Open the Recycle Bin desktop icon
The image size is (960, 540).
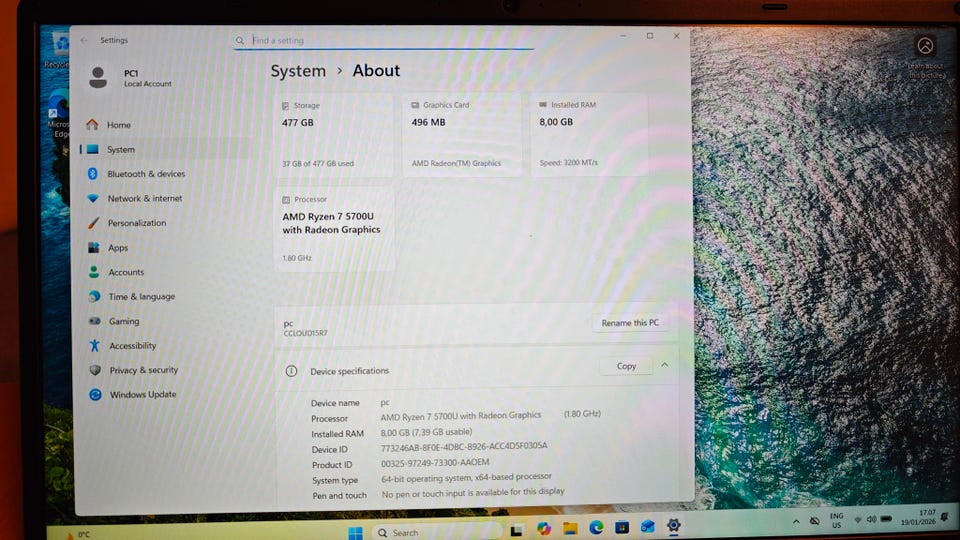pyautogui.click(x=58, y=50)
